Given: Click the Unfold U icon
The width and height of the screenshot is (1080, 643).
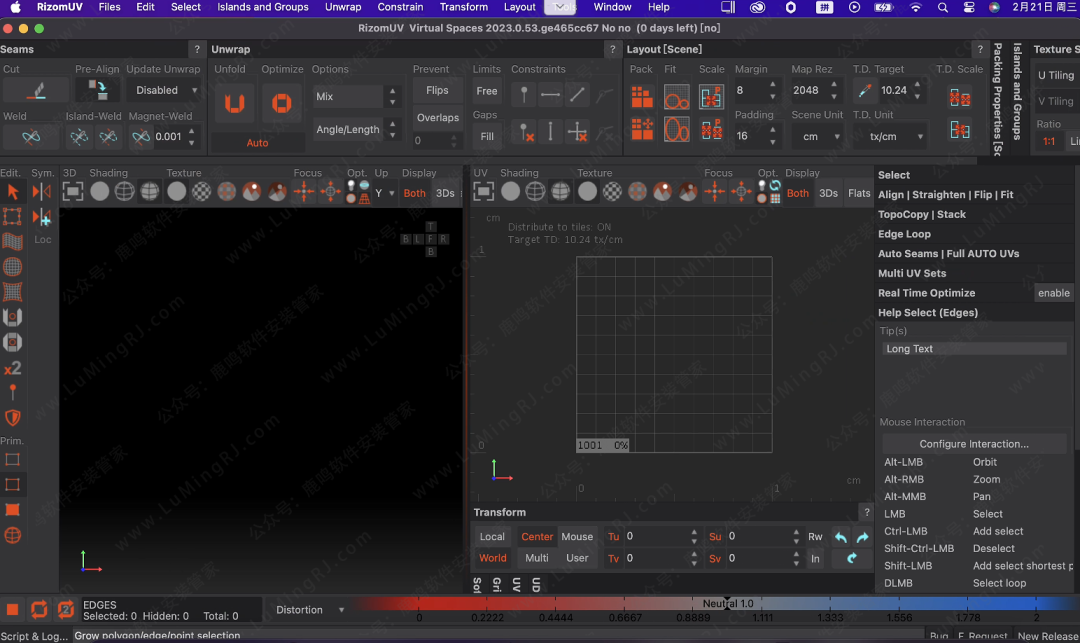Looking at the screenshot, I should pos(234,104).
